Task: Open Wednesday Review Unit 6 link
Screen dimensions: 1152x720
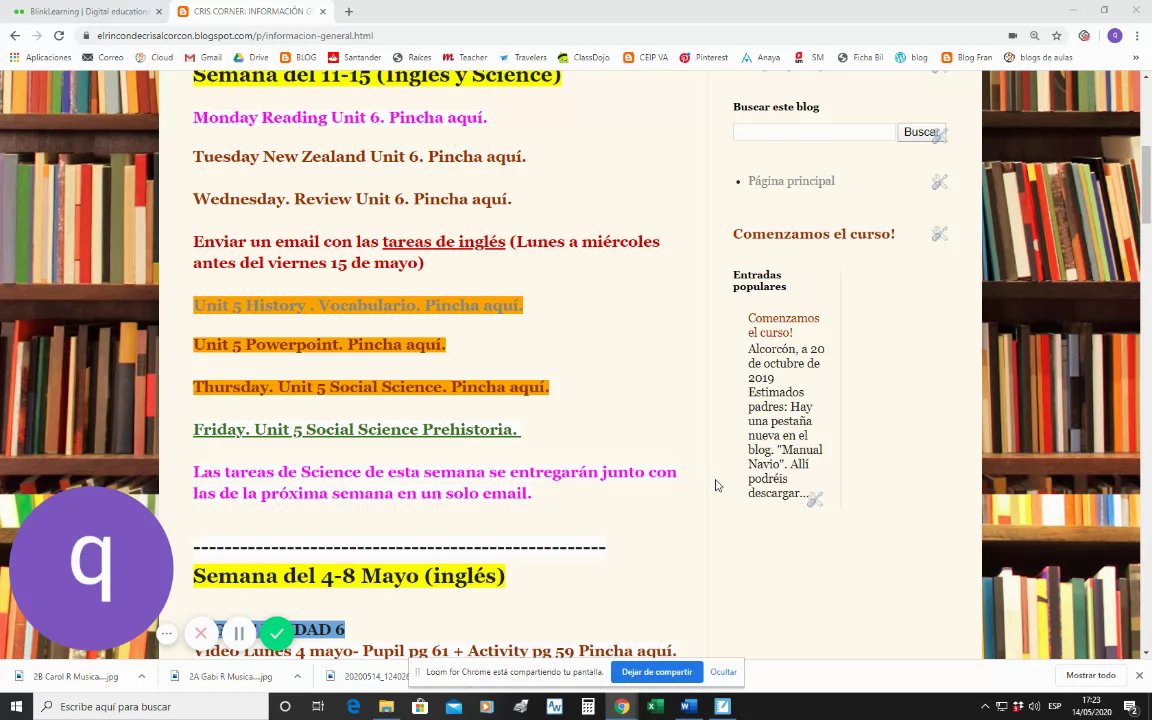Action: pyautogui.click(x=352, y=199)
